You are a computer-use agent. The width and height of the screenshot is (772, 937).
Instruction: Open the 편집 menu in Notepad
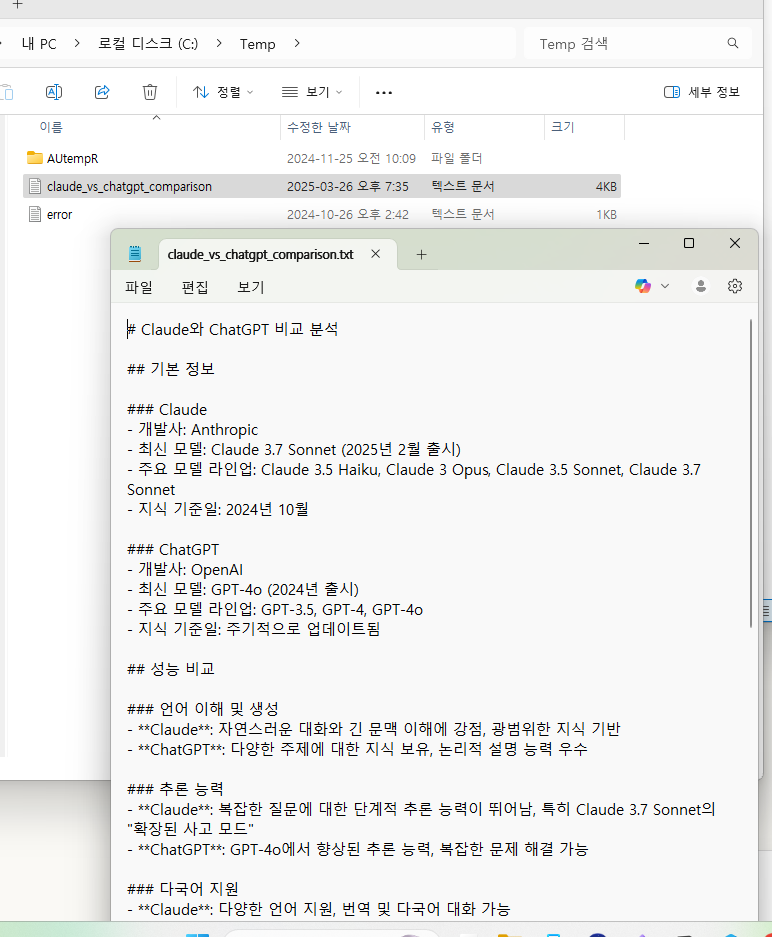coord(195,287)
